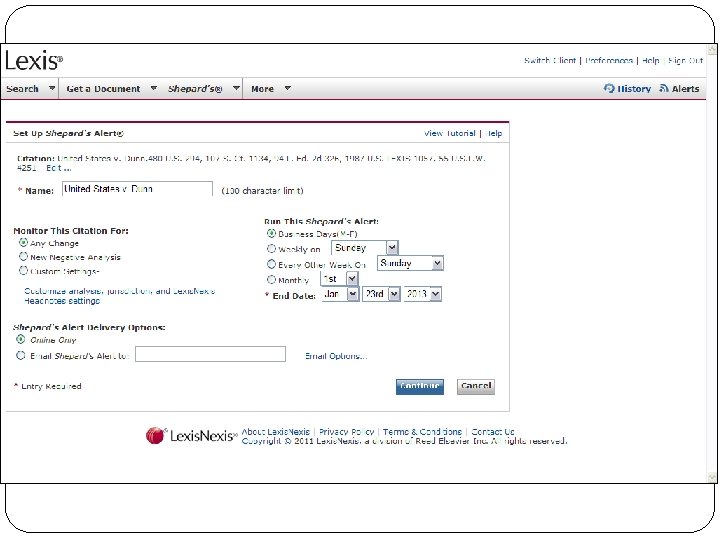The width and height of the screenshot is (720, 540).
Task: Click the Cancel button
Action: point(476,386)
